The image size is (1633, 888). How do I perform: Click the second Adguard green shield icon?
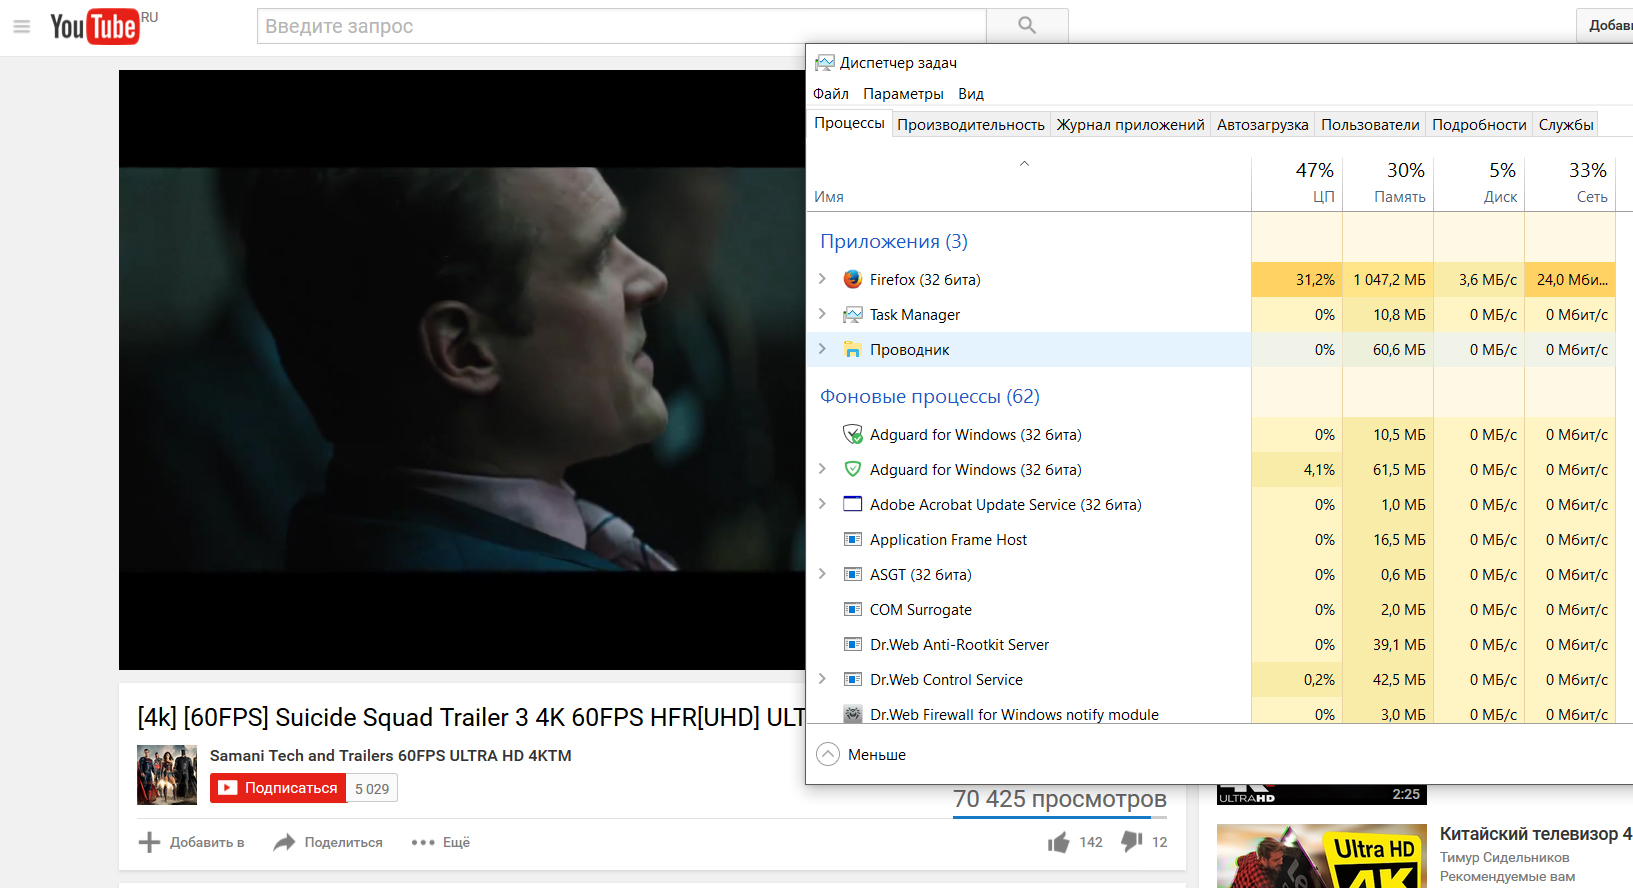[852, 469]
